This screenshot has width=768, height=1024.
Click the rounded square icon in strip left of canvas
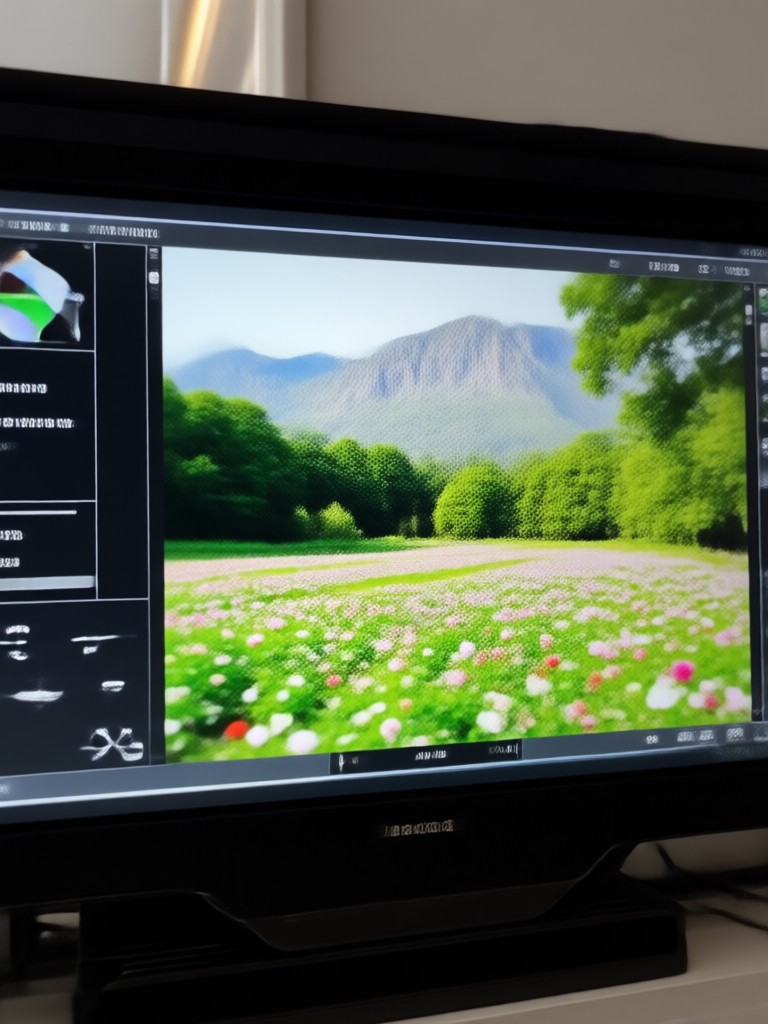coord(154,278)
